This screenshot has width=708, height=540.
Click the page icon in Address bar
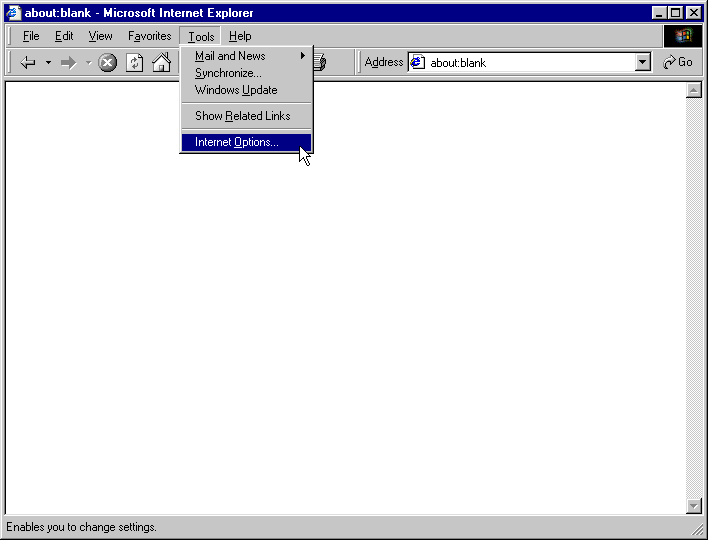click(x=418, y=62)
